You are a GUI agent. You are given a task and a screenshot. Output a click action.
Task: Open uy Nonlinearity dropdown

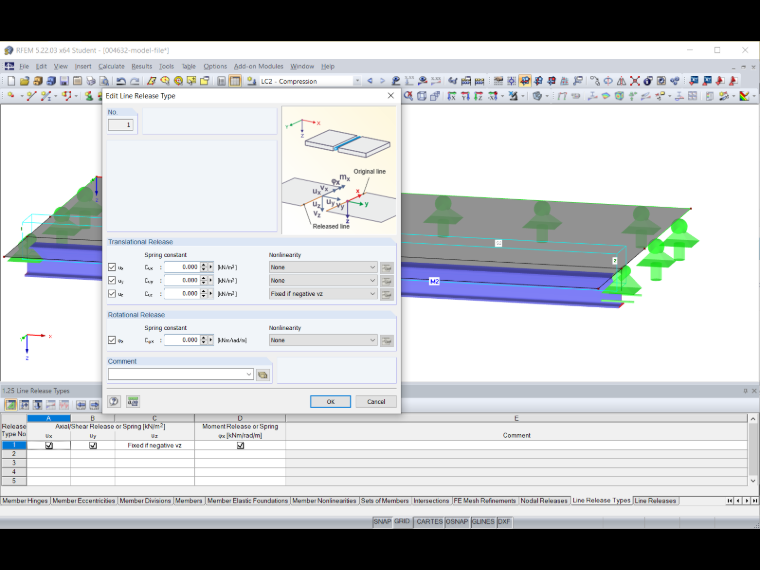click(x=323, y=280)
